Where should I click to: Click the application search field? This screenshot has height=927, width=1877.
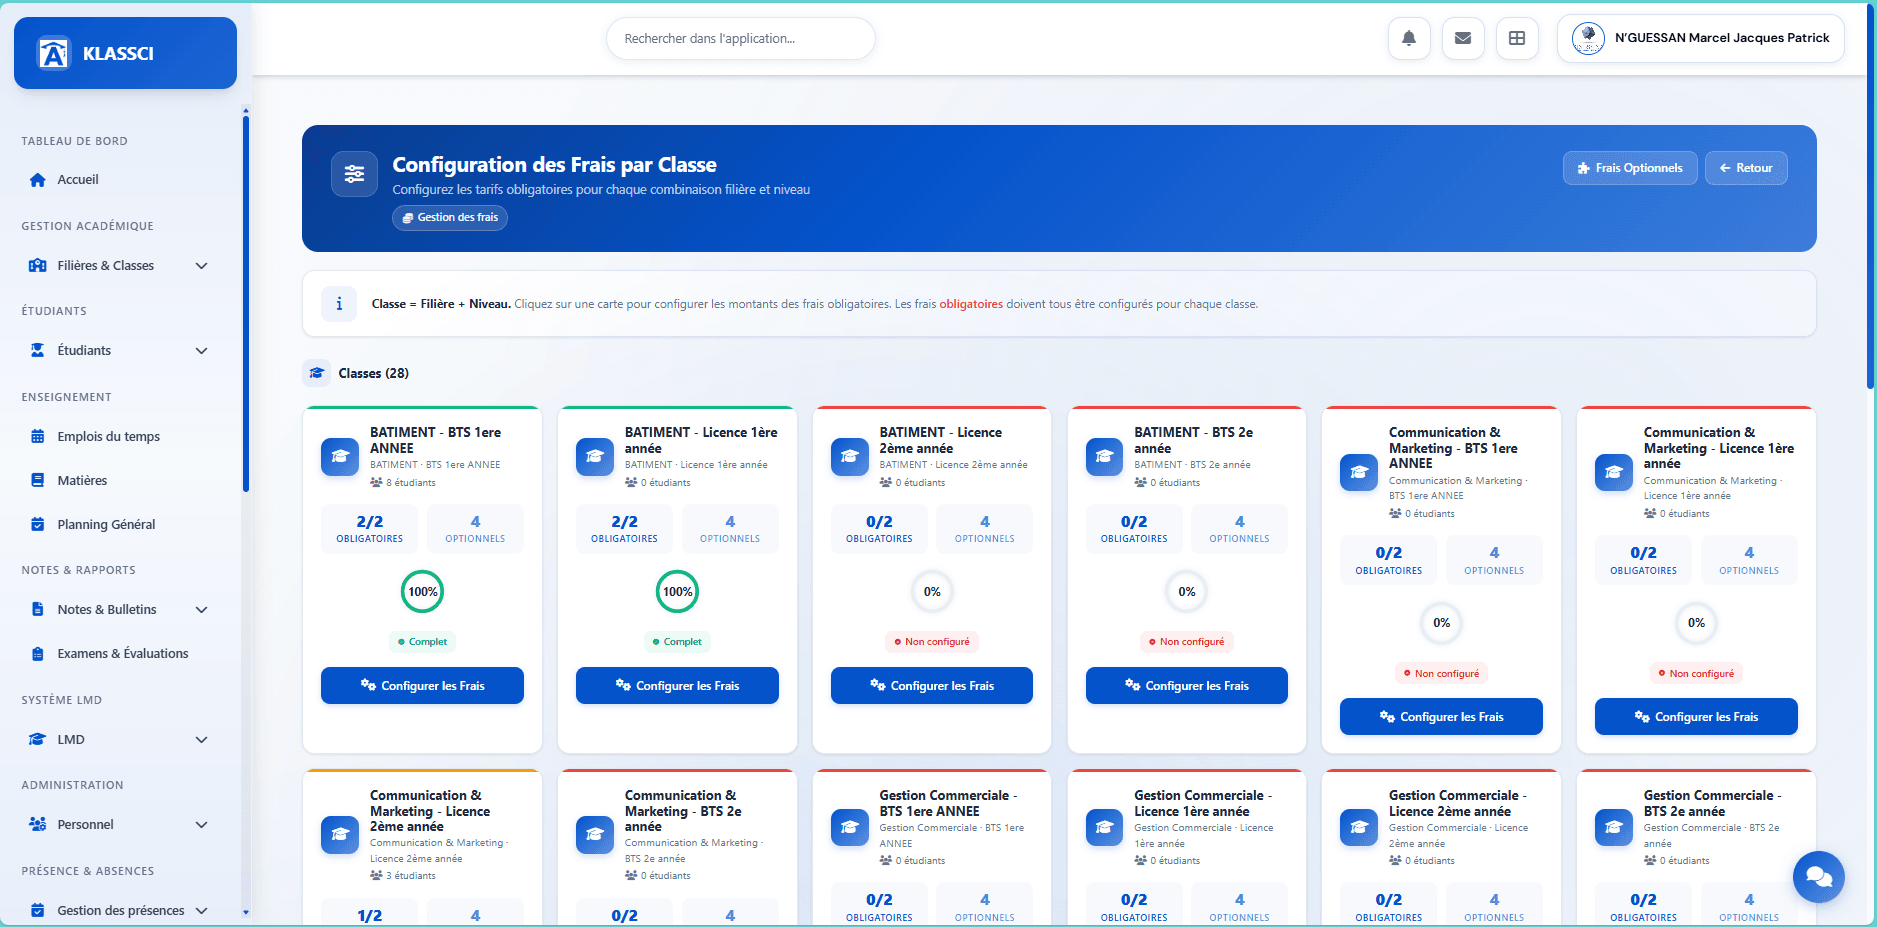[740, 38]
